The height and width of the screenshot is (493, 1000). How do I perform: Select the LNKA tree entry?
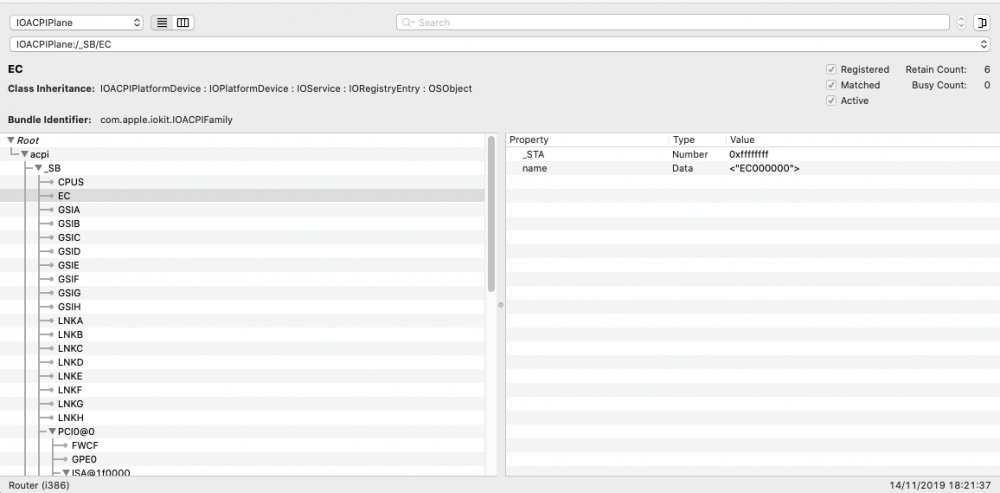70,321
